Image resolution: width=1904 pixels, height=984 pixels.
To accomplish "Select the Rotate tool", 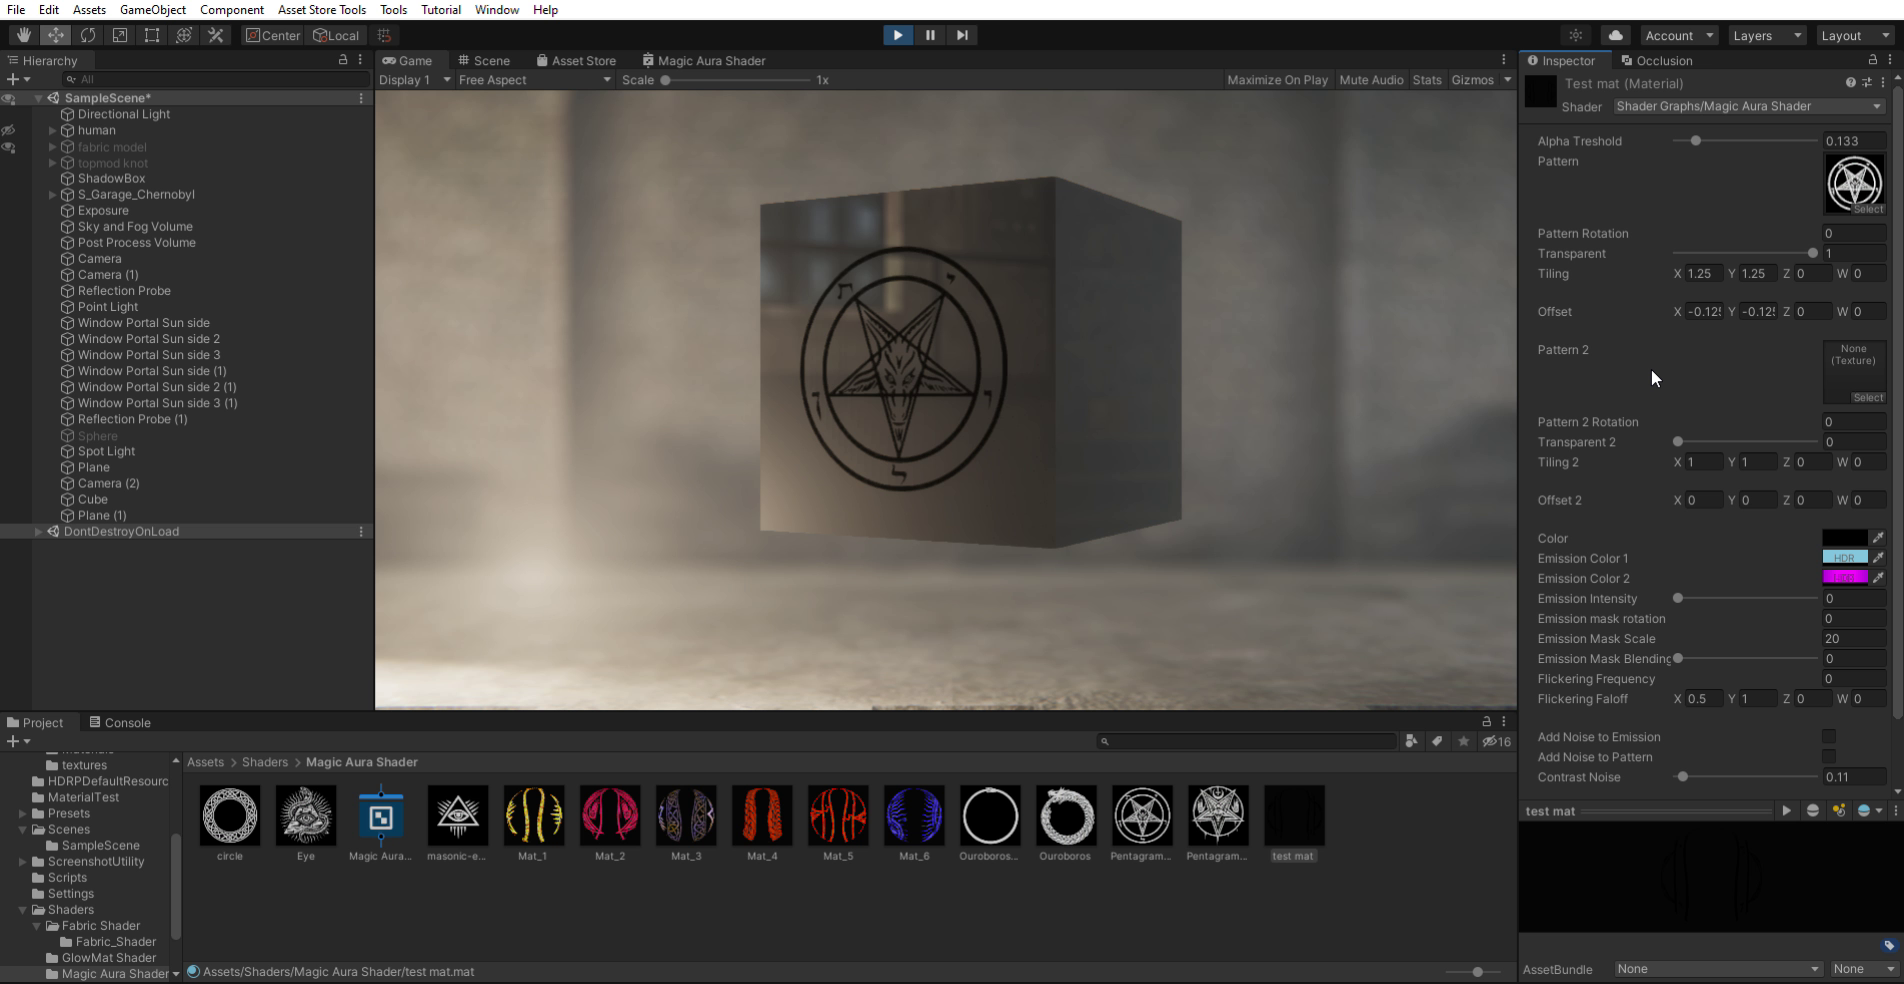I will (88, 35).
